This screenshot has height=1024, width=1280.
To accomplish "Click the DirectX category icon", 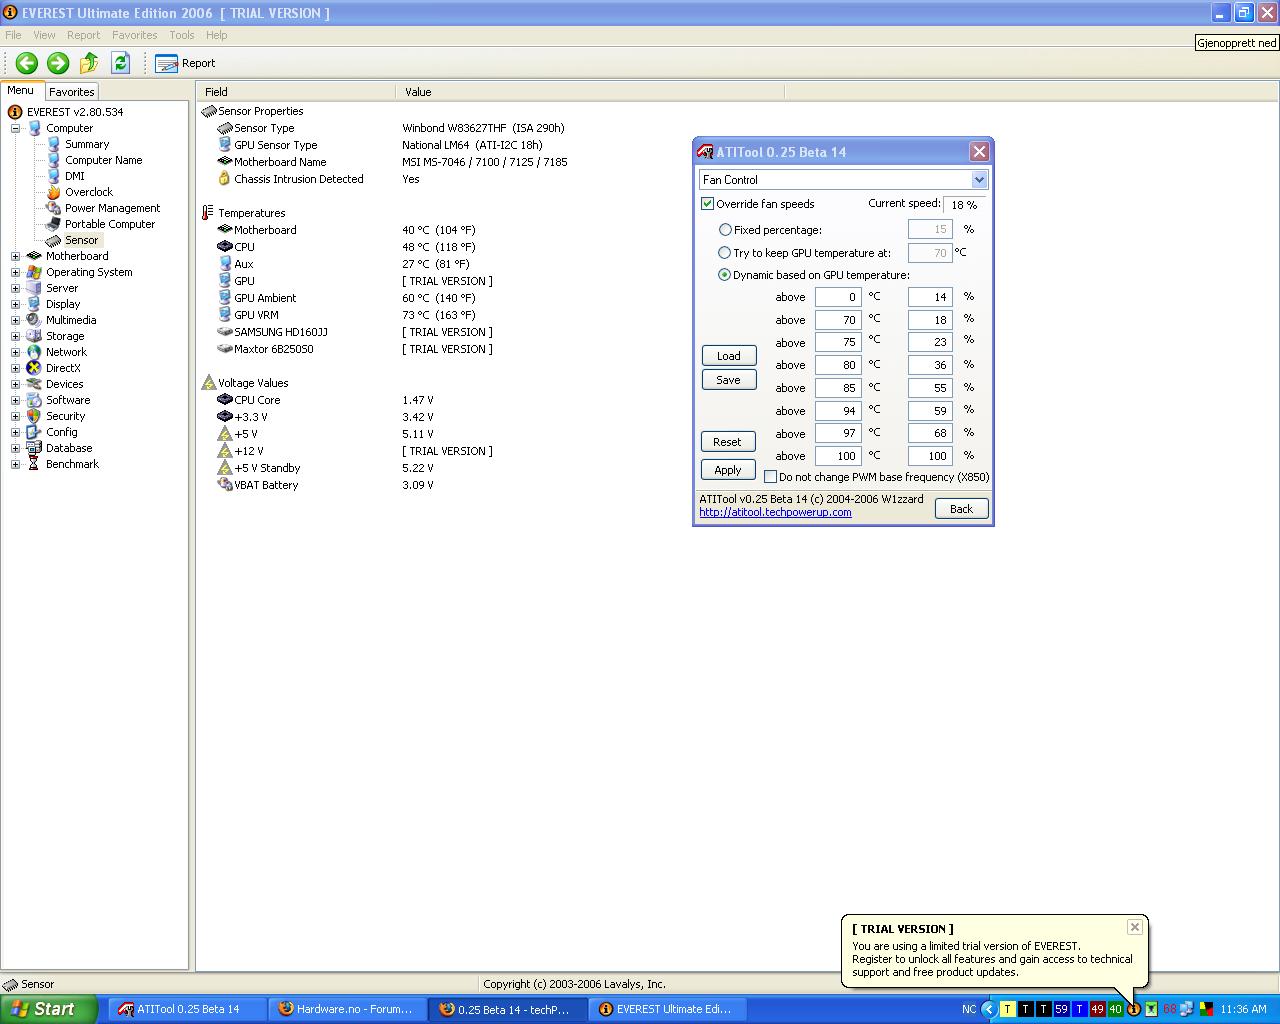I will pyautogui.click(x=34, y=368).
